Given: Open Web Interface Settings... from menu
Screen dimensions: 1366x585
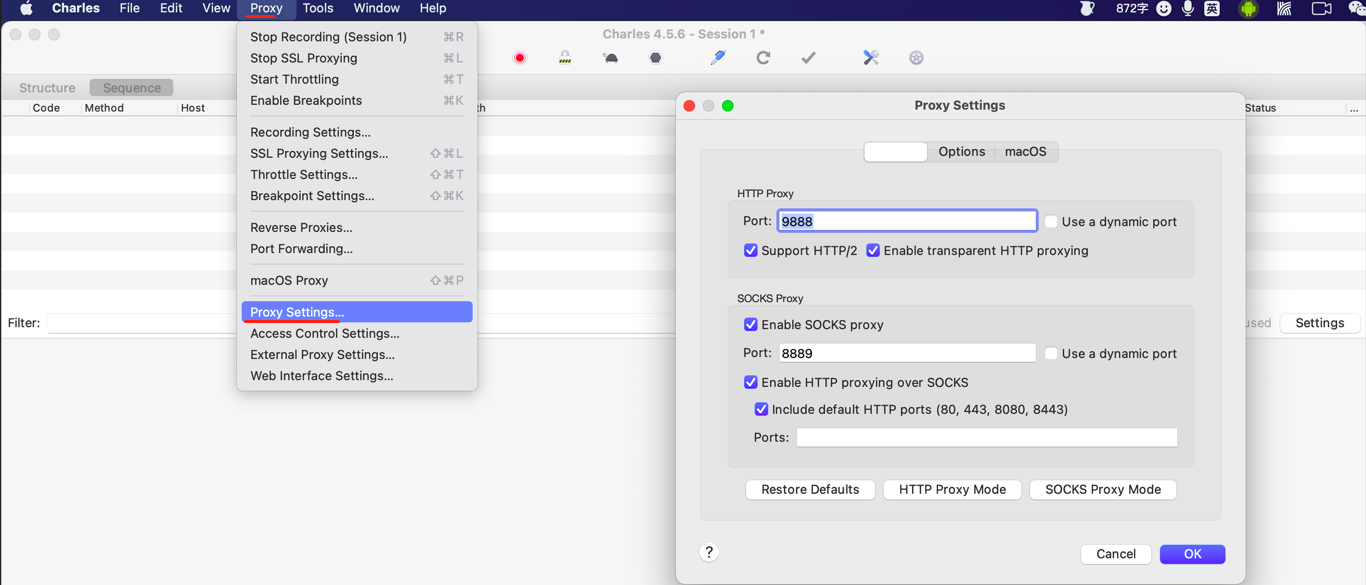Looking at the screenshot, I should click(357, 376).
